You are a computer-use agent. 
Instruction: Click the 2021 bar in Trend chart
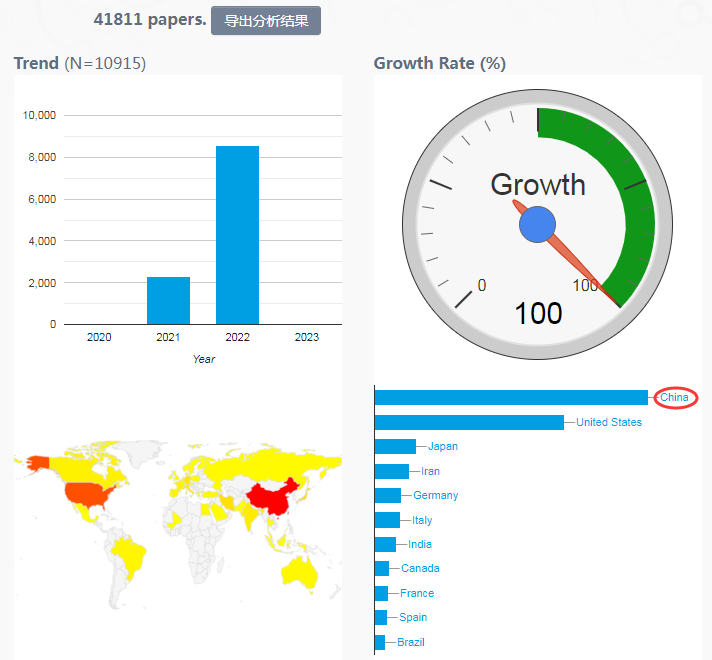click(168, 300)
